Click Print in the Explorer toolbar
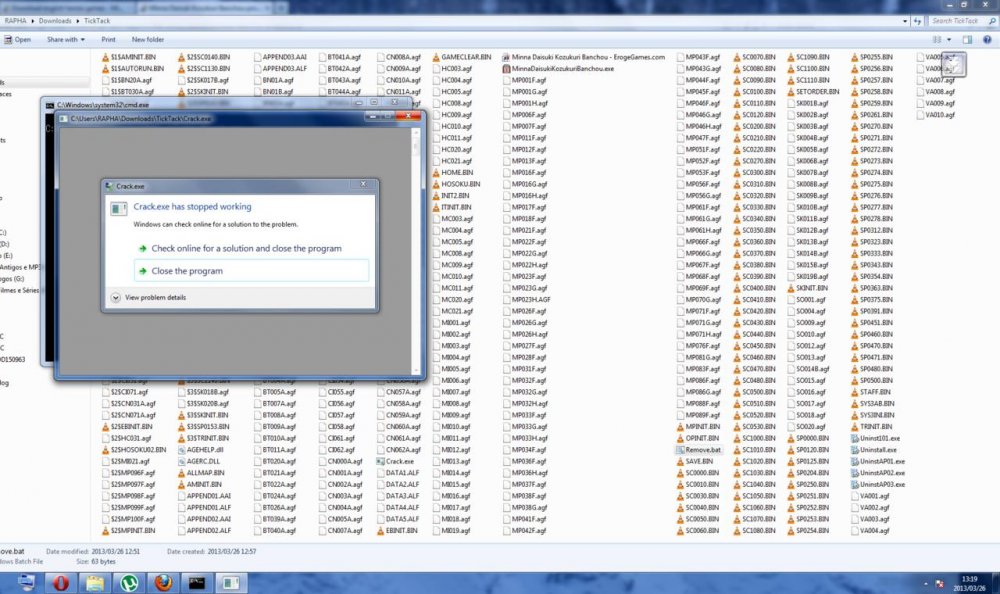 pyautogui.click(x=108, y=39)
